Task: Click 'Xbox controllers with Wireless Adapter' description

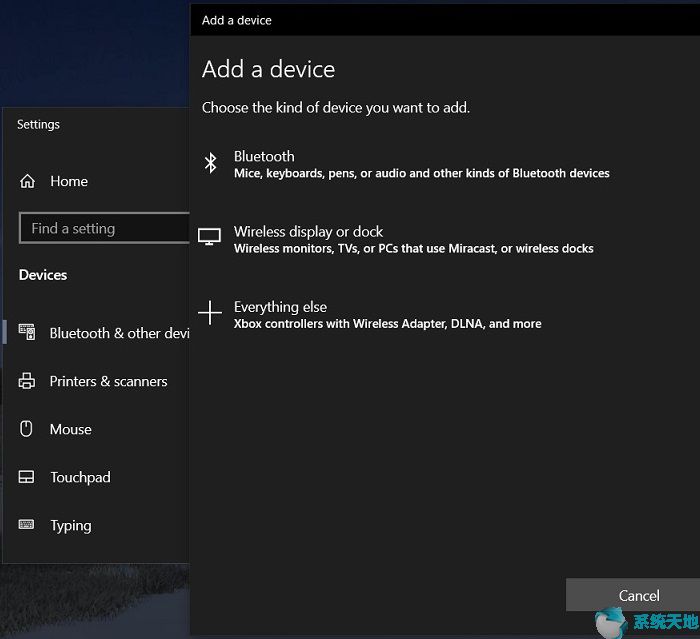Action: tap(388, 324)
